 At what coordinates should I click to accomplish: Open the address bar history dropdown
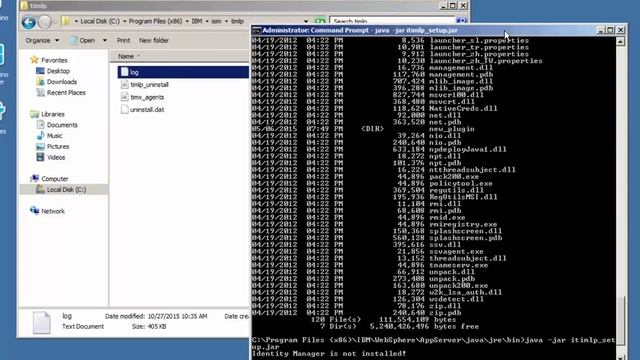tap(306, 21)
